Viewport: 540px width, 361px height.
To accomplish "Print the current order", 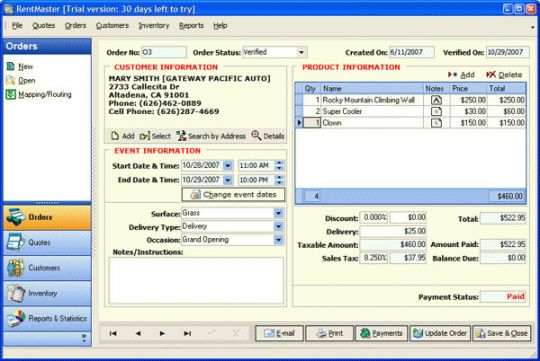I will coord(330,333).
